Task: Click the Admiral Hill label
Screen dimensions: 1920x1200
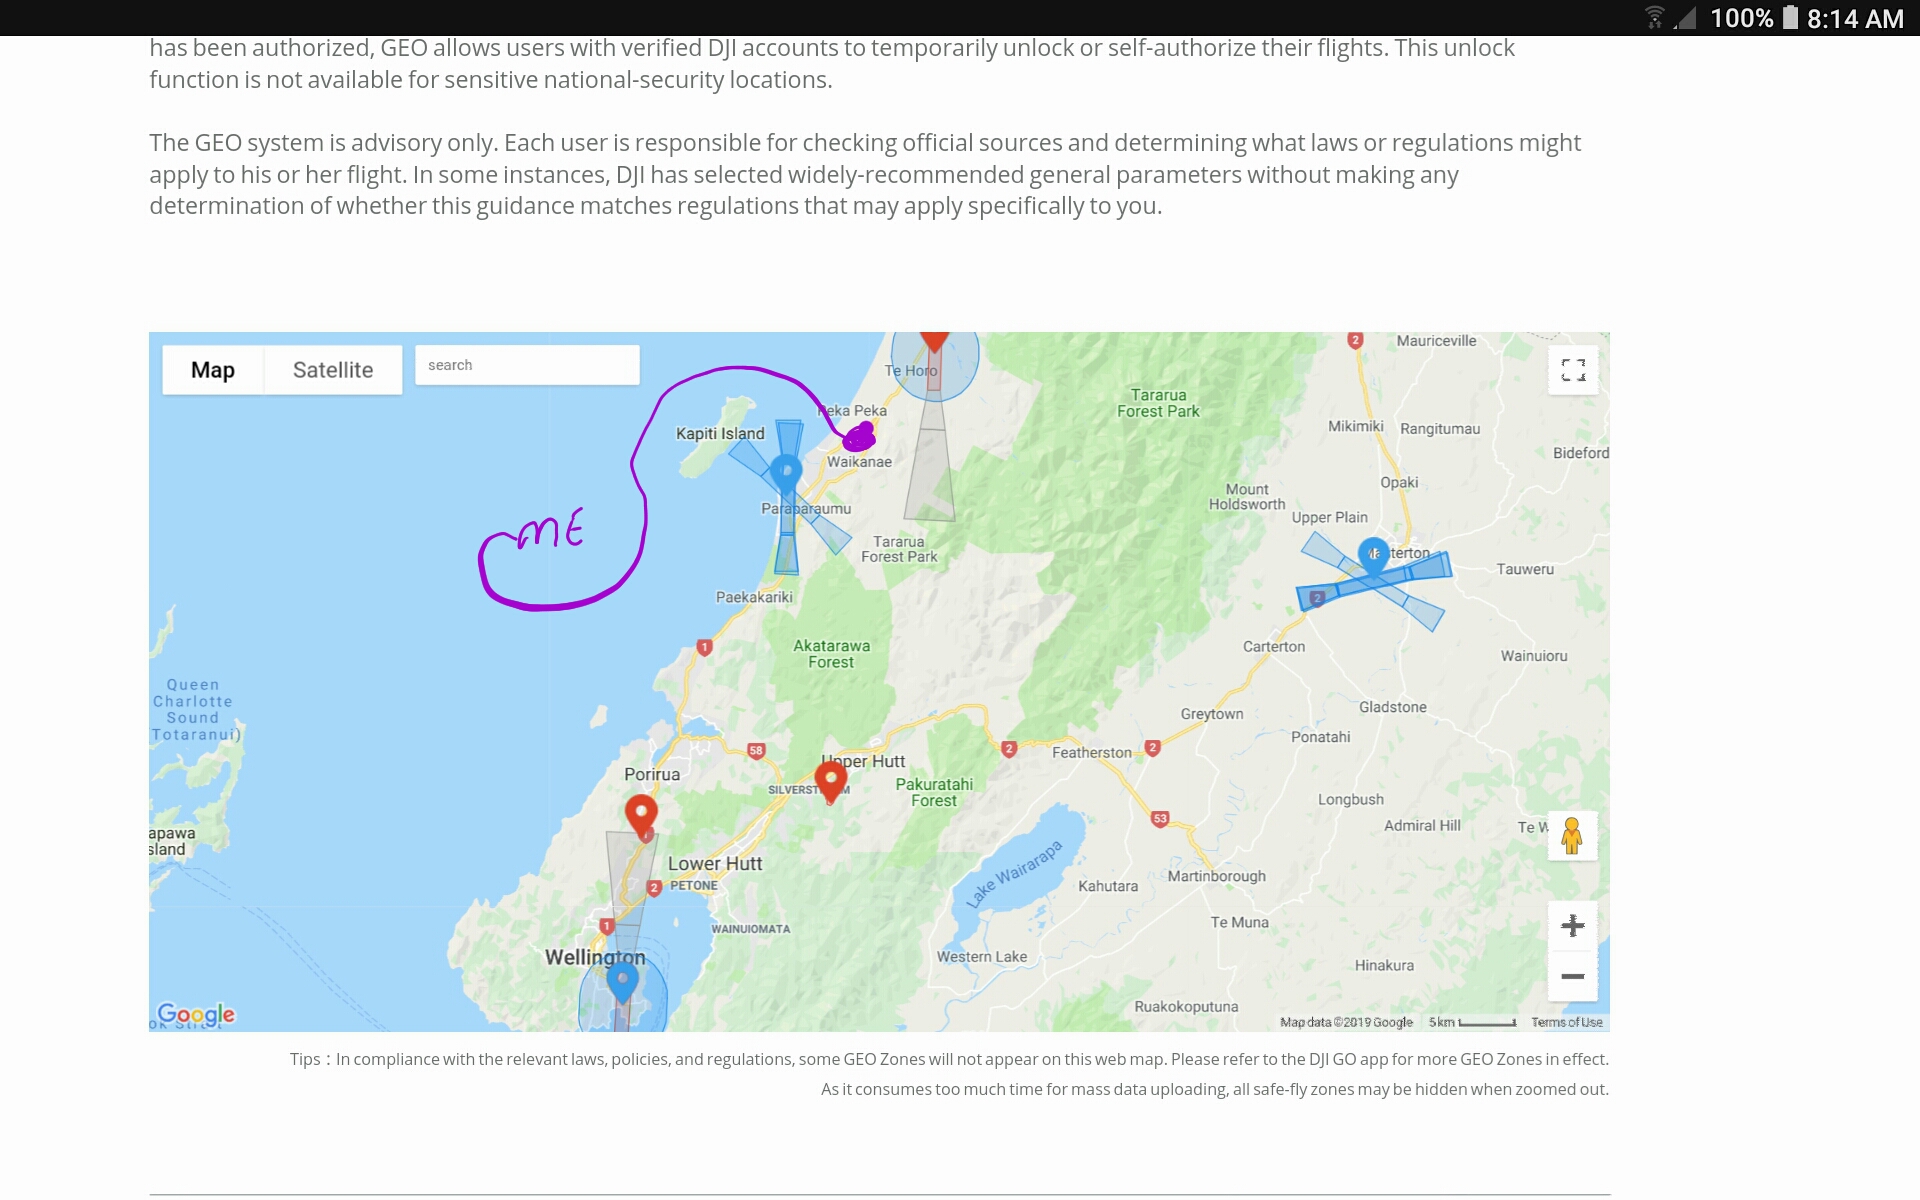Action: click(x=1422, y=825)
